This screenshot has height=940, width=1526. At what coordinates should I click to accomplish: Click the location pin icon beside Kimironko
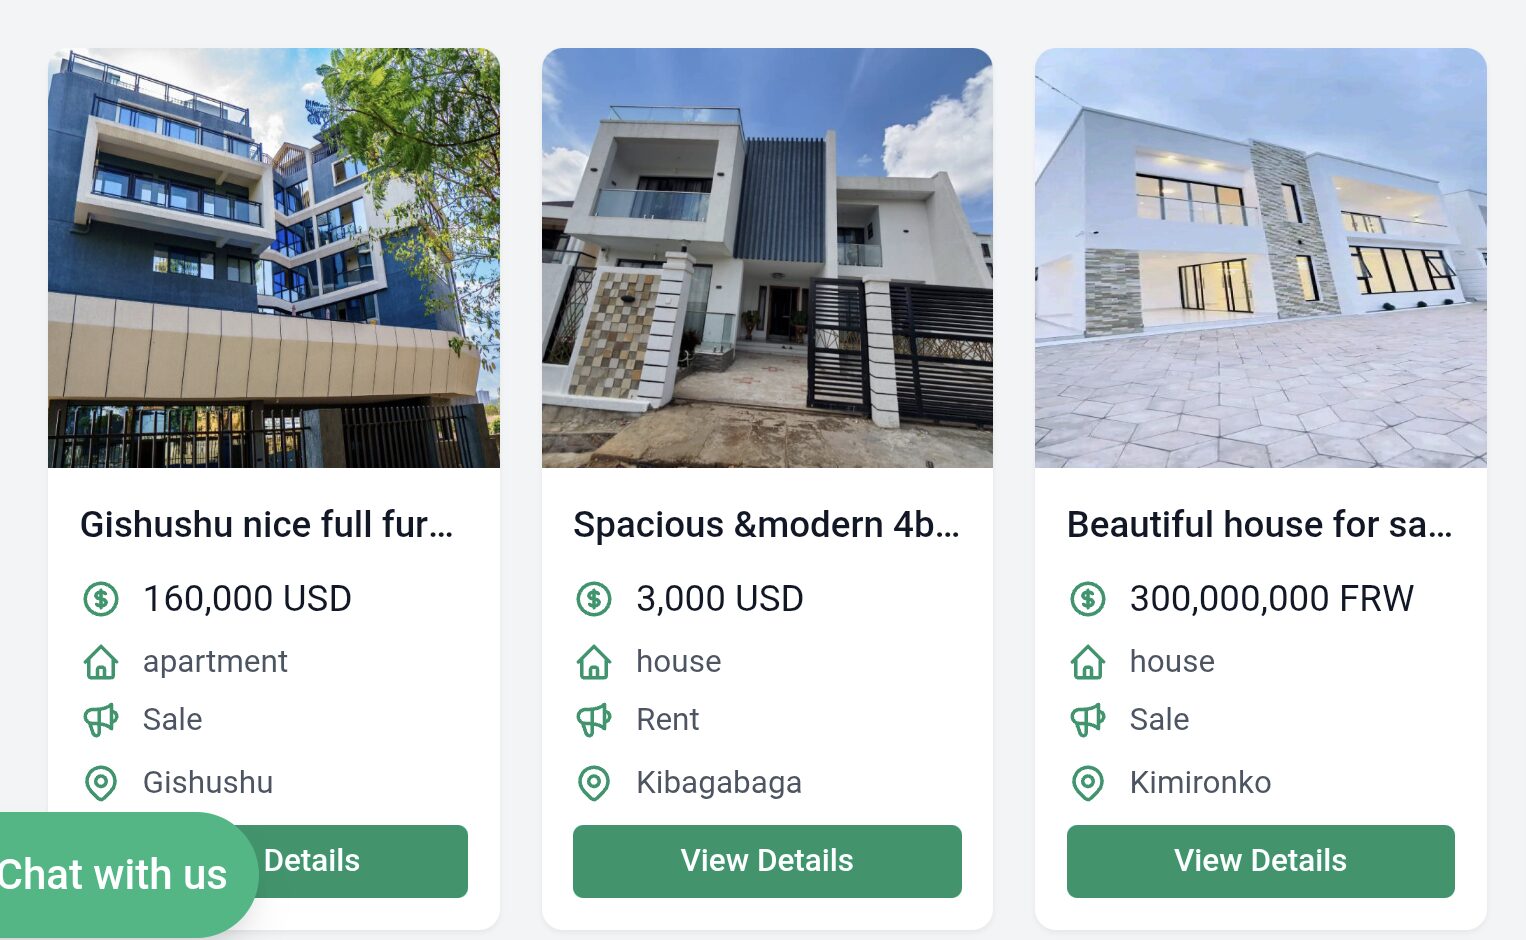click(x=1088, y=783)
